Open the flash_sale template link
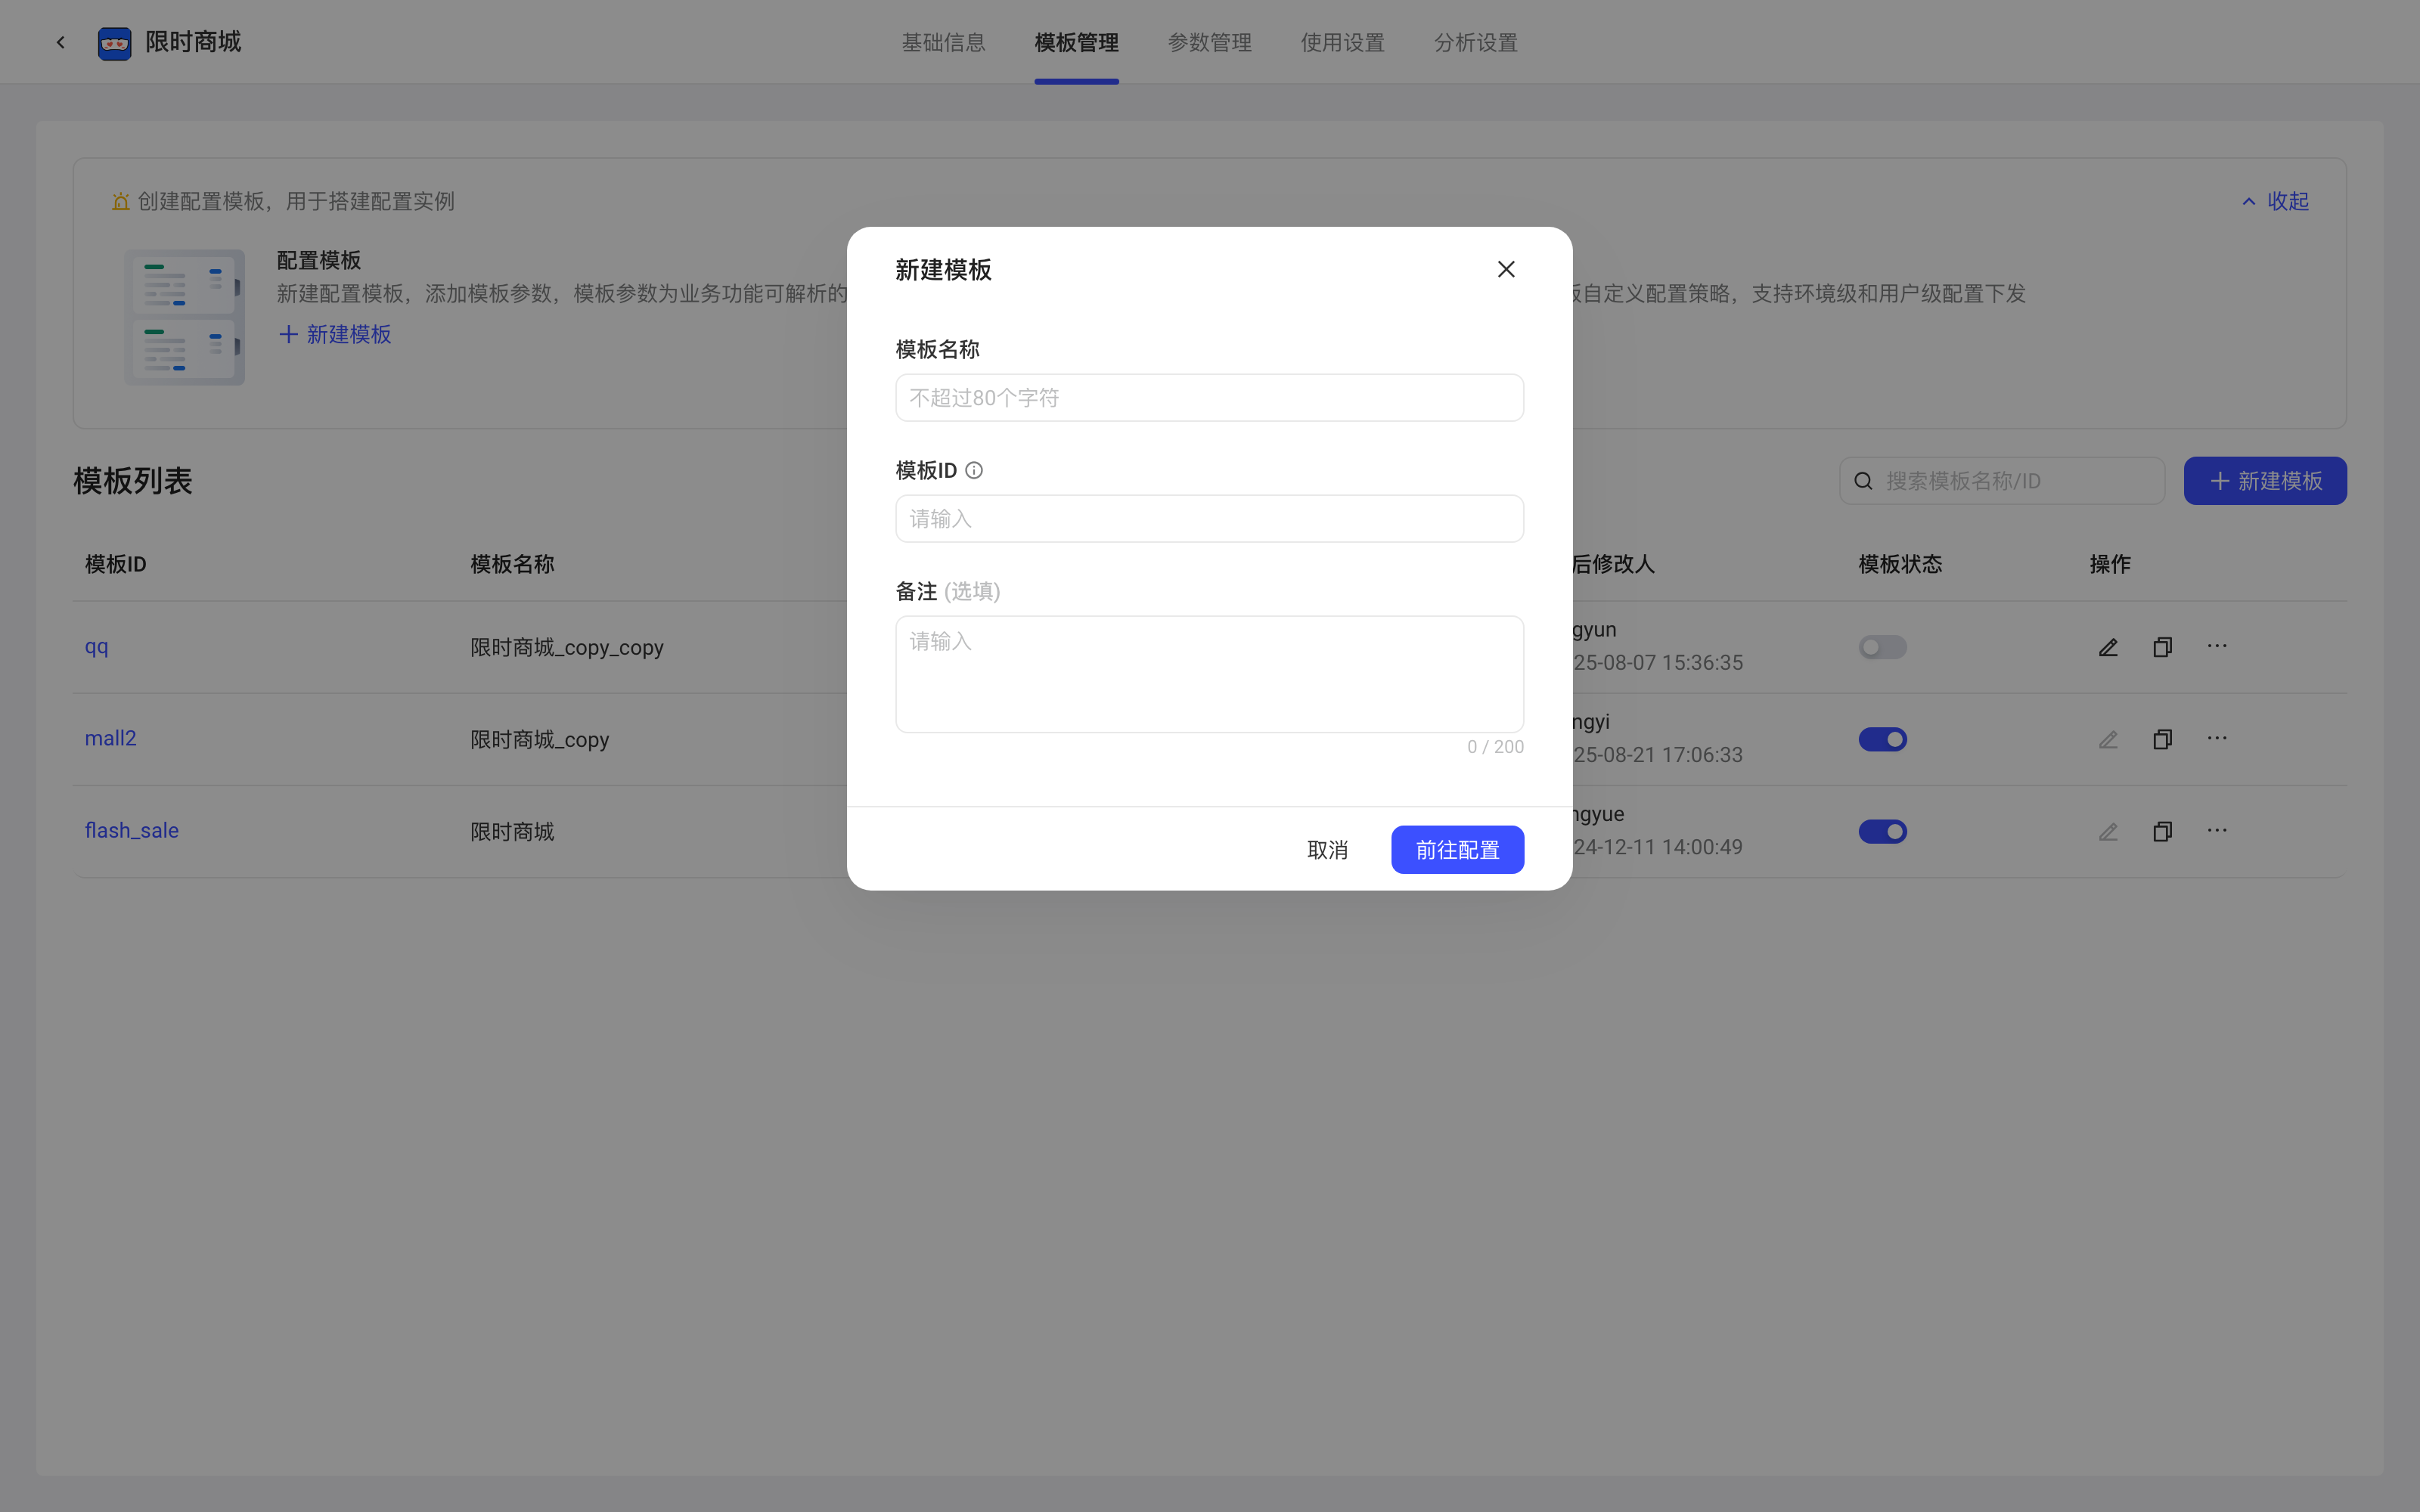This screenshot has width=2420, height=1512. (131, 830)
